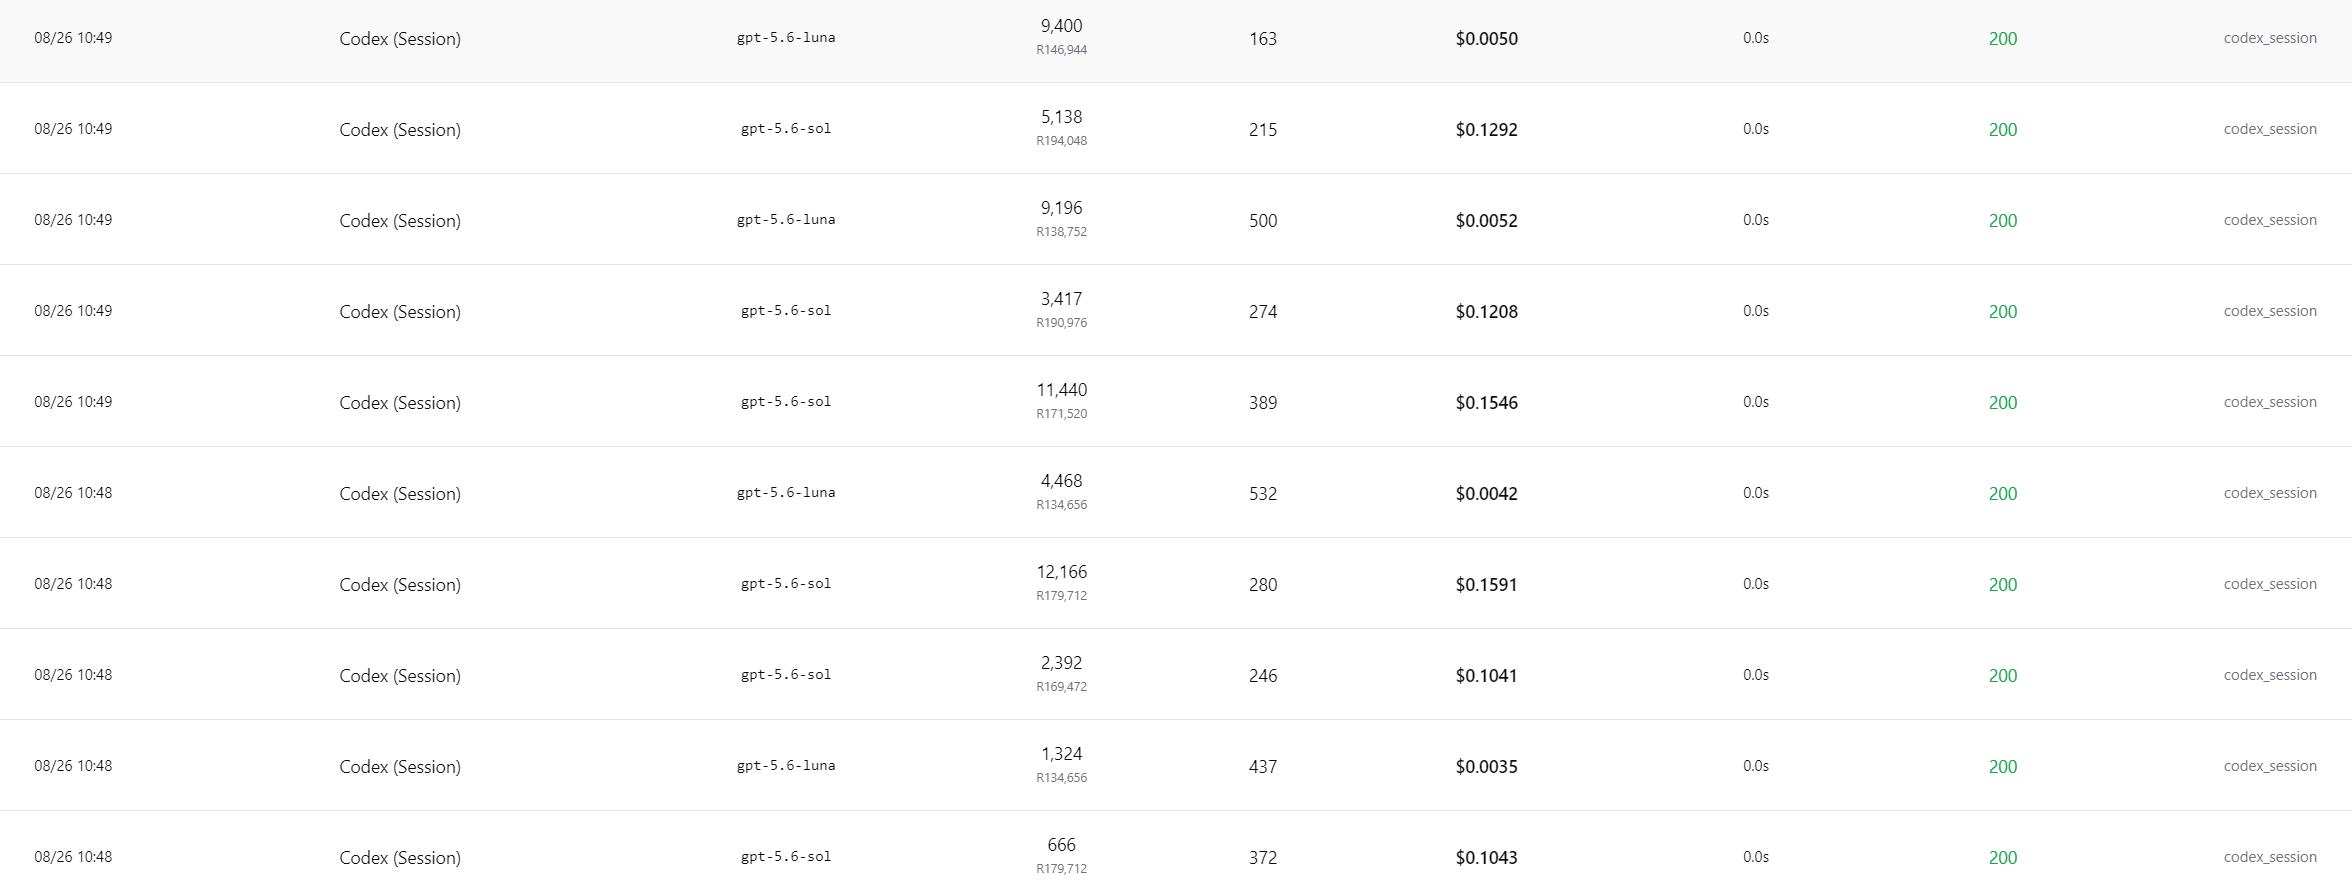
Task: Select the row with cost $0.1292
Action: (1176, 128)
